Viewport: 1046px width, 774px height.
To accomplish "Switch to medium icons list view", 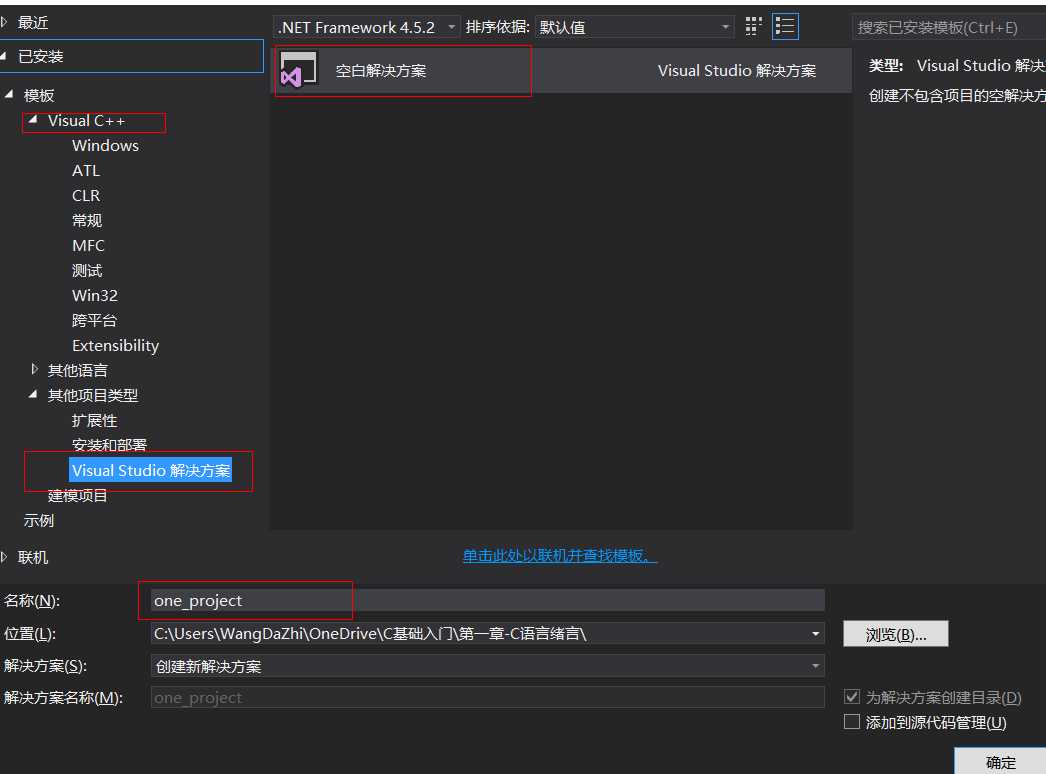I will pyautogui.click(x=785, y=26).
